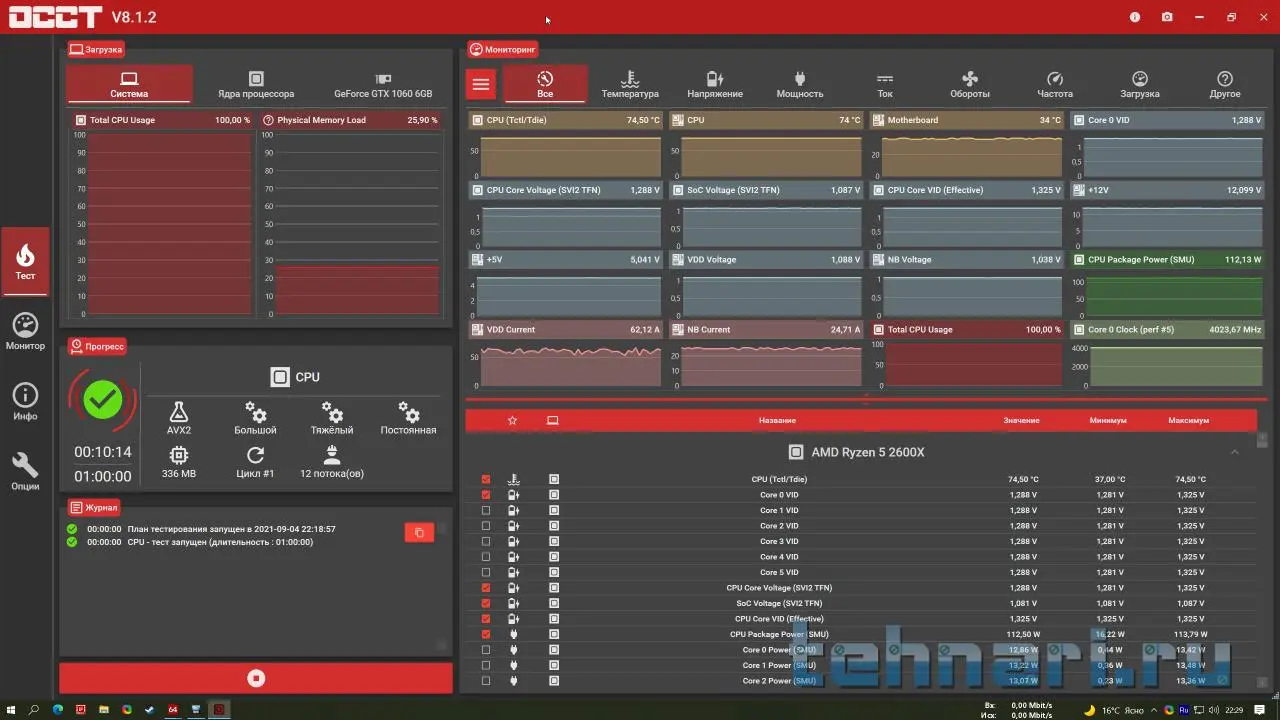The image size is (1280, 720).
Task: Click the Цикл #1 cycle refresh icon
Action: 256,456
